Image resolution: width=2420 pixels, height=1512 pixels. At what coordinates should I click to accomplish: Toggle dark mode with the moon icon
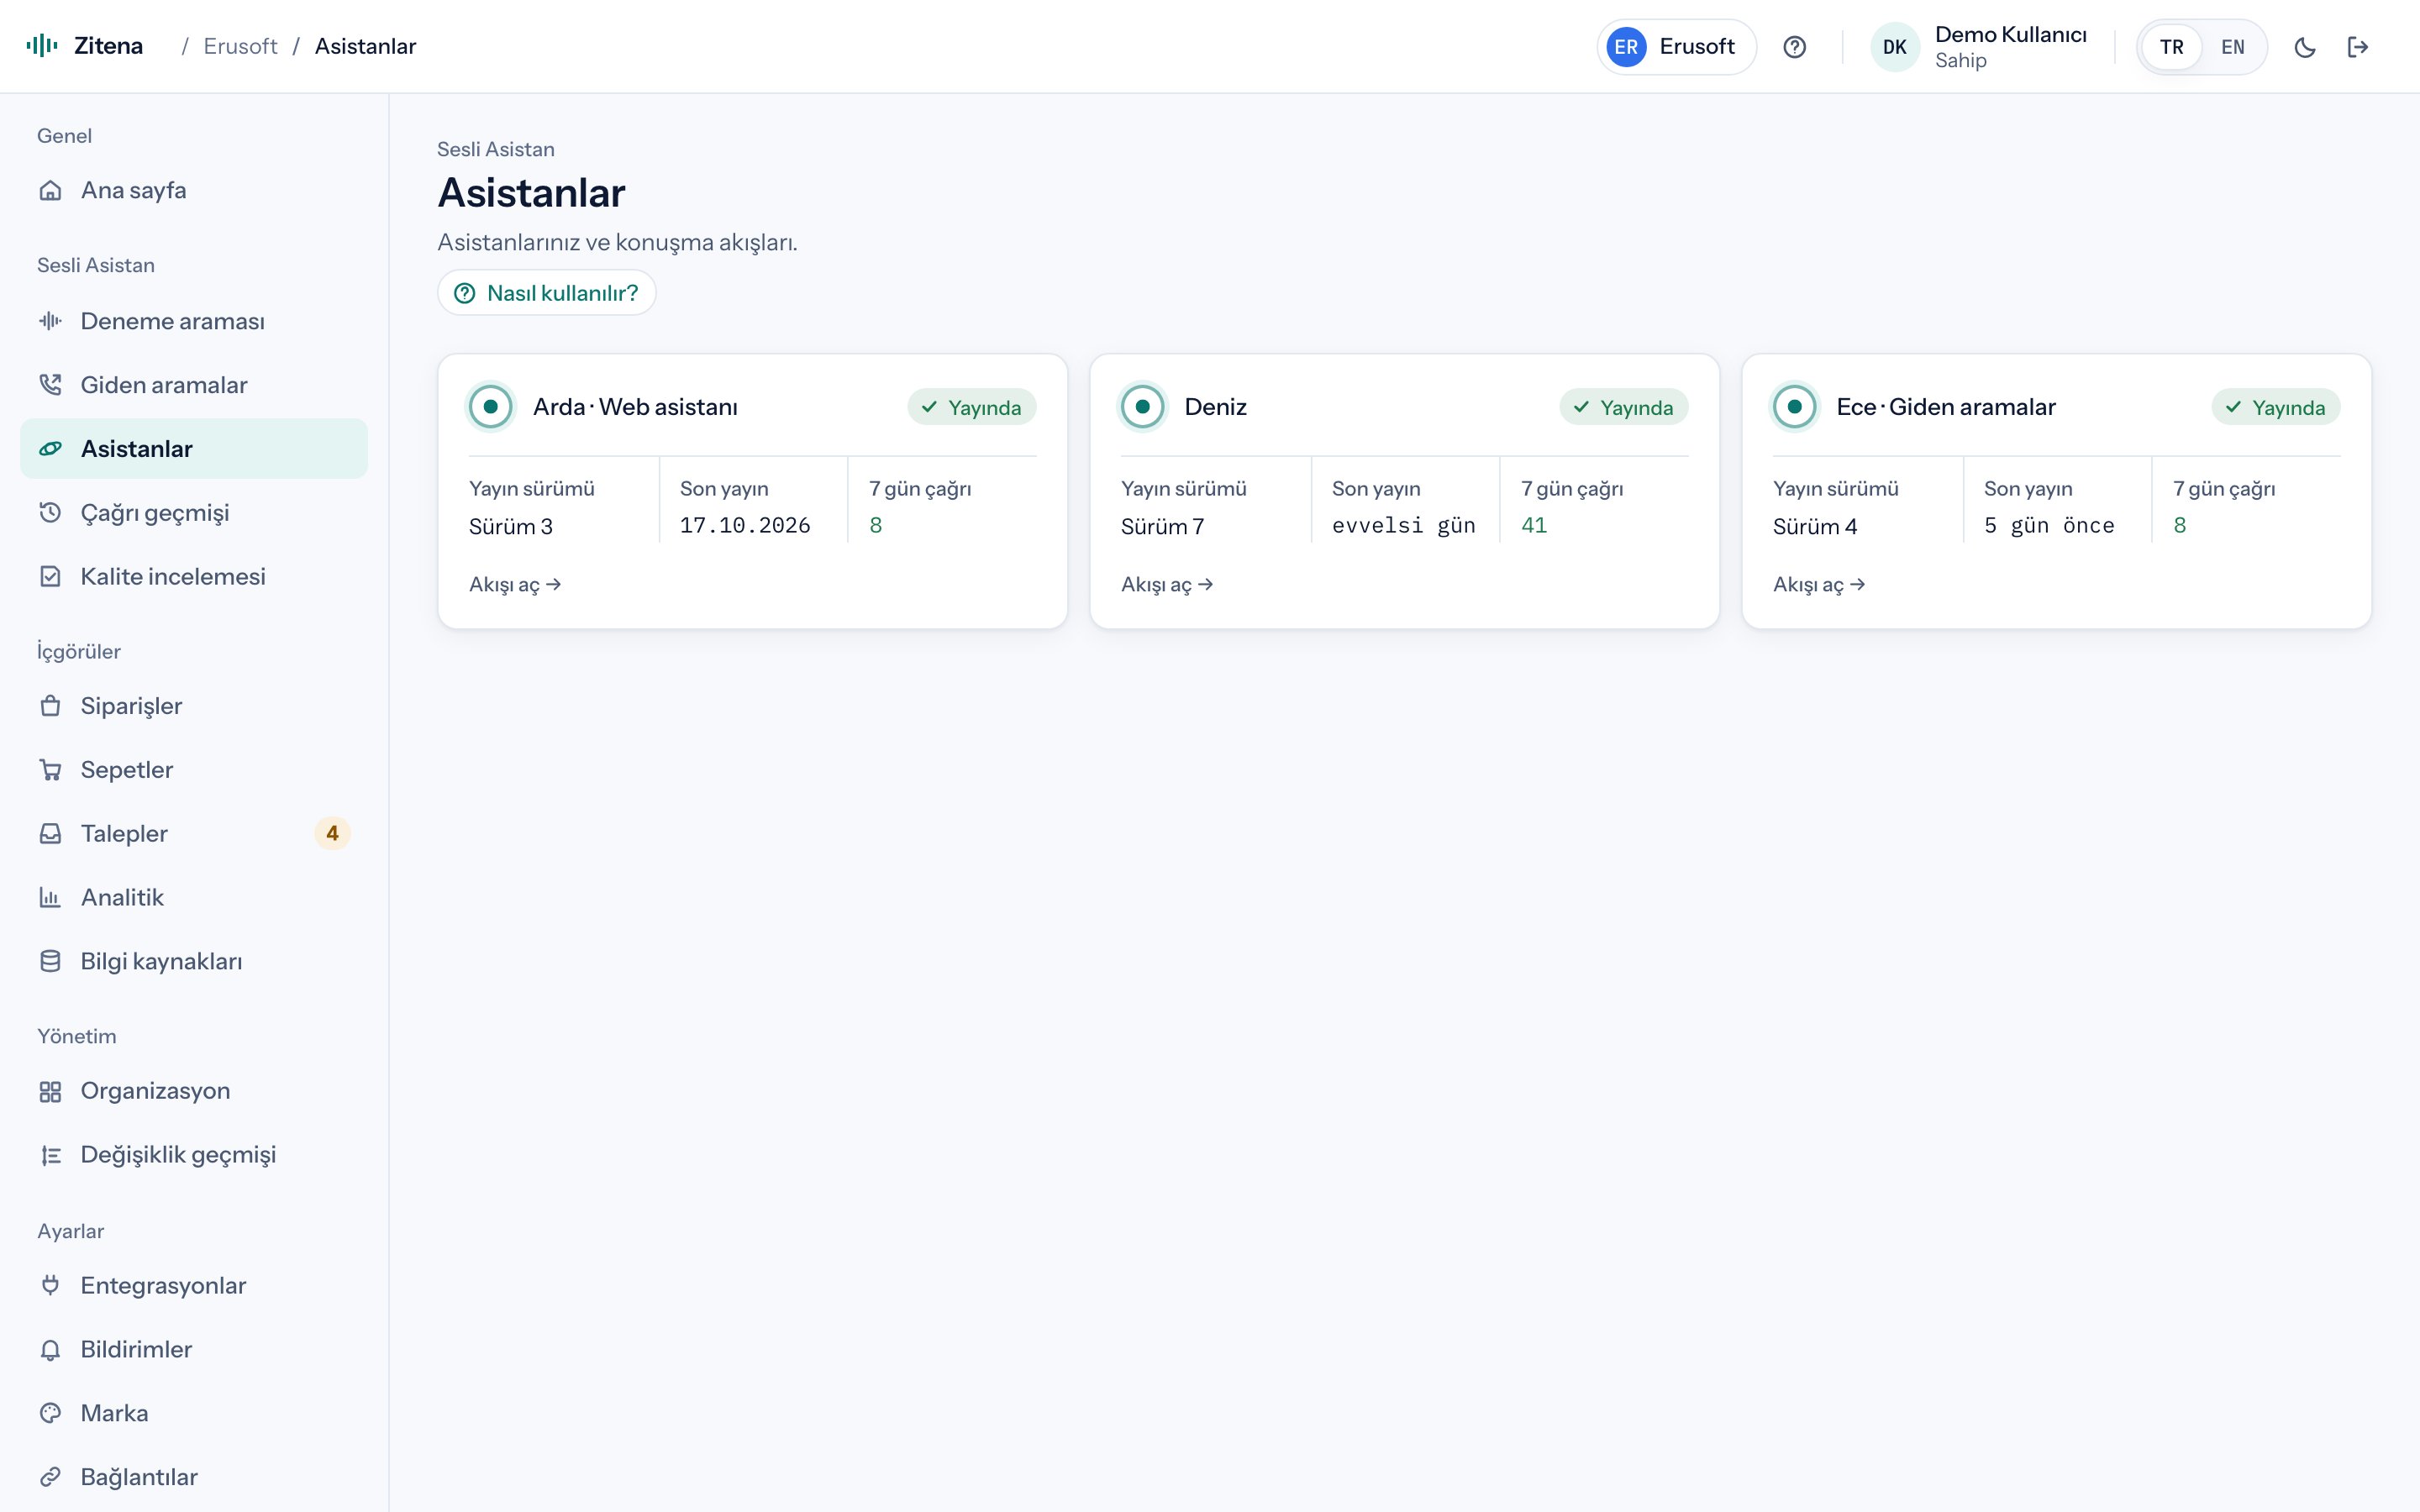pyautogui.click(x=2304, y=47)
